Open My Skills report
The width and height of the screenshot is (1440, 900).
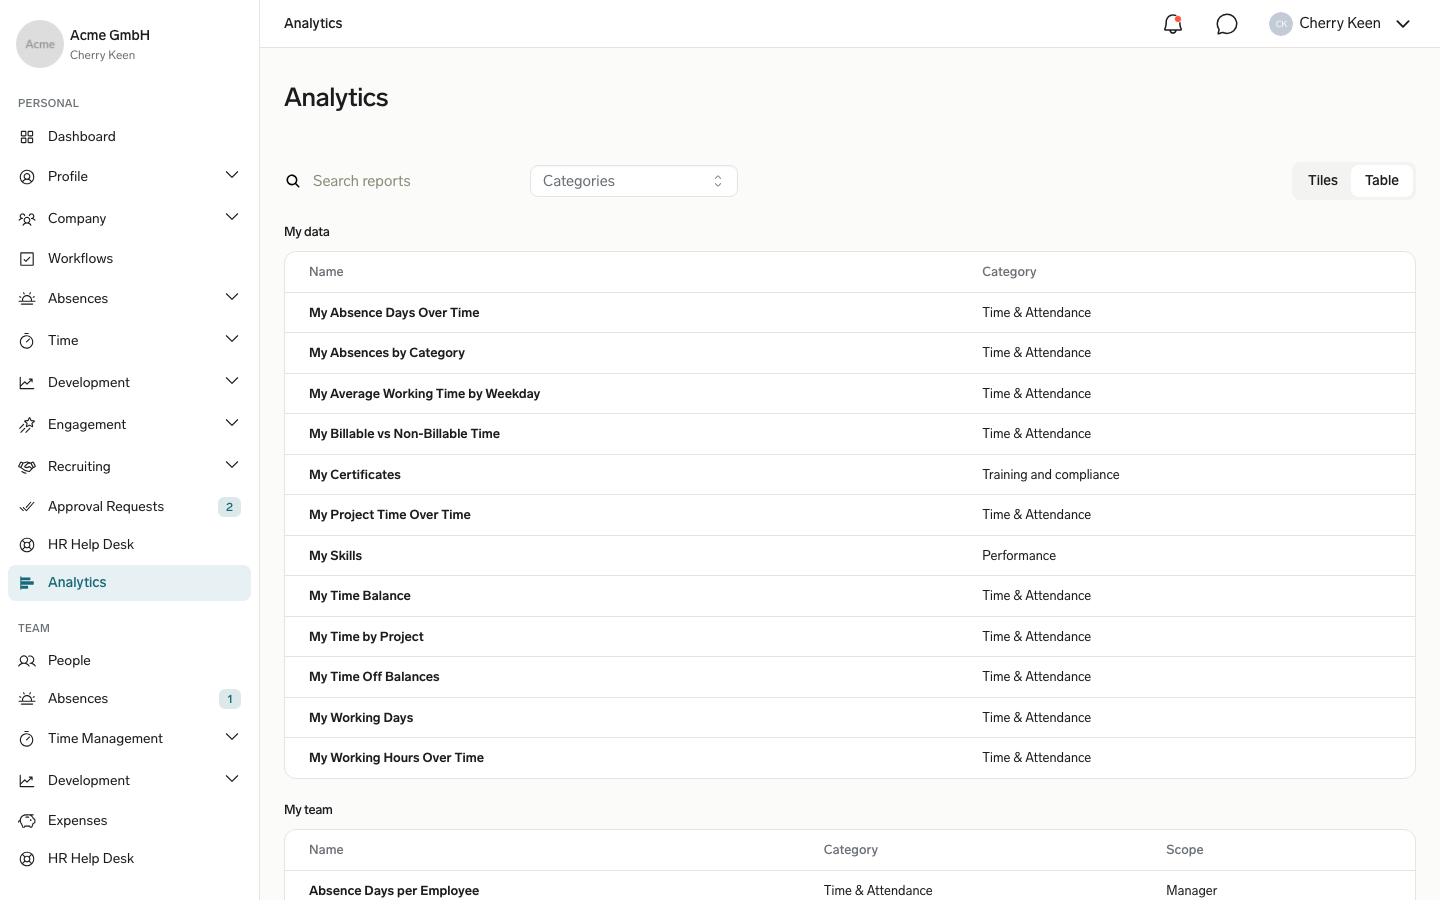coord(335,556)
